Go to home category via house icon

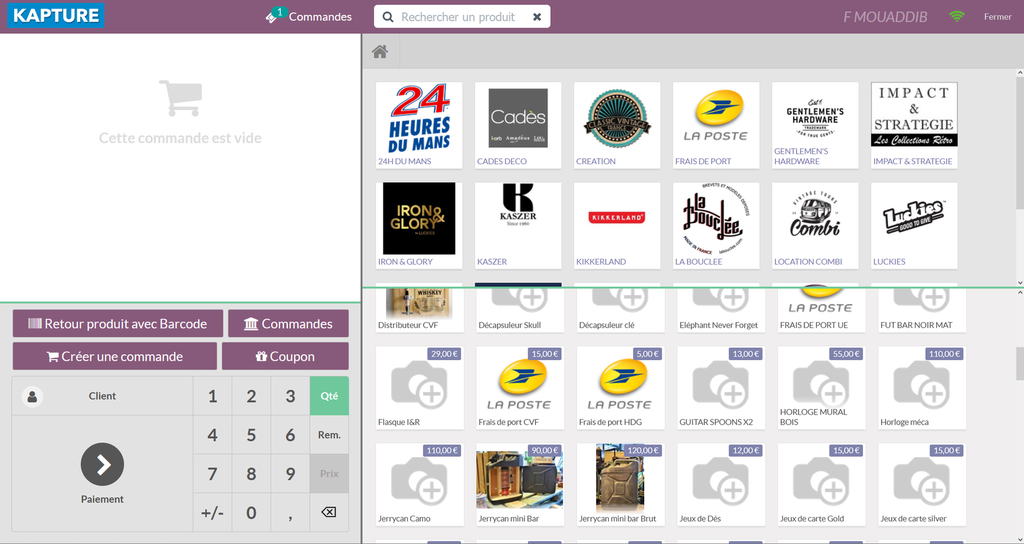point(380,52)
